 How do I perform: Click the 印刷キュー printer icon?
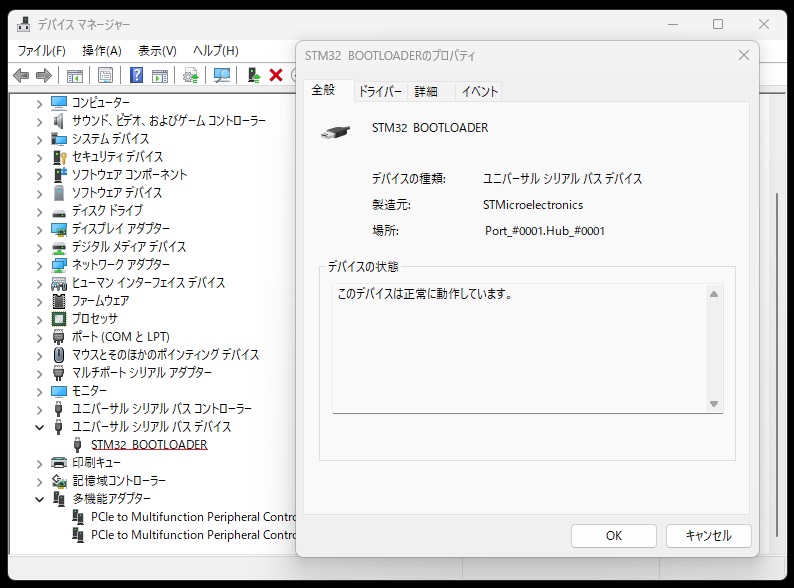[x=59, y=462]
